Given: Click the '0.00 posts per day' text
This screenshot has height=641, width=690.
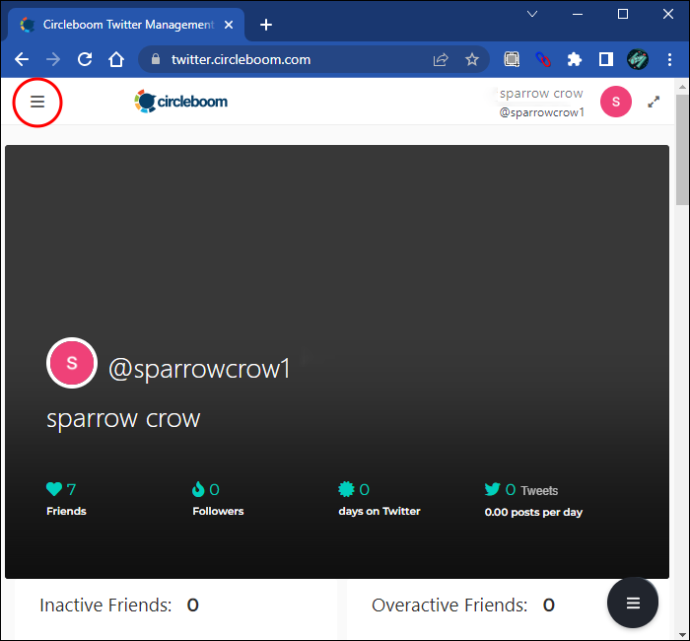Looking at the screenshot, I should pyautogui.click(x=533, y=513).
